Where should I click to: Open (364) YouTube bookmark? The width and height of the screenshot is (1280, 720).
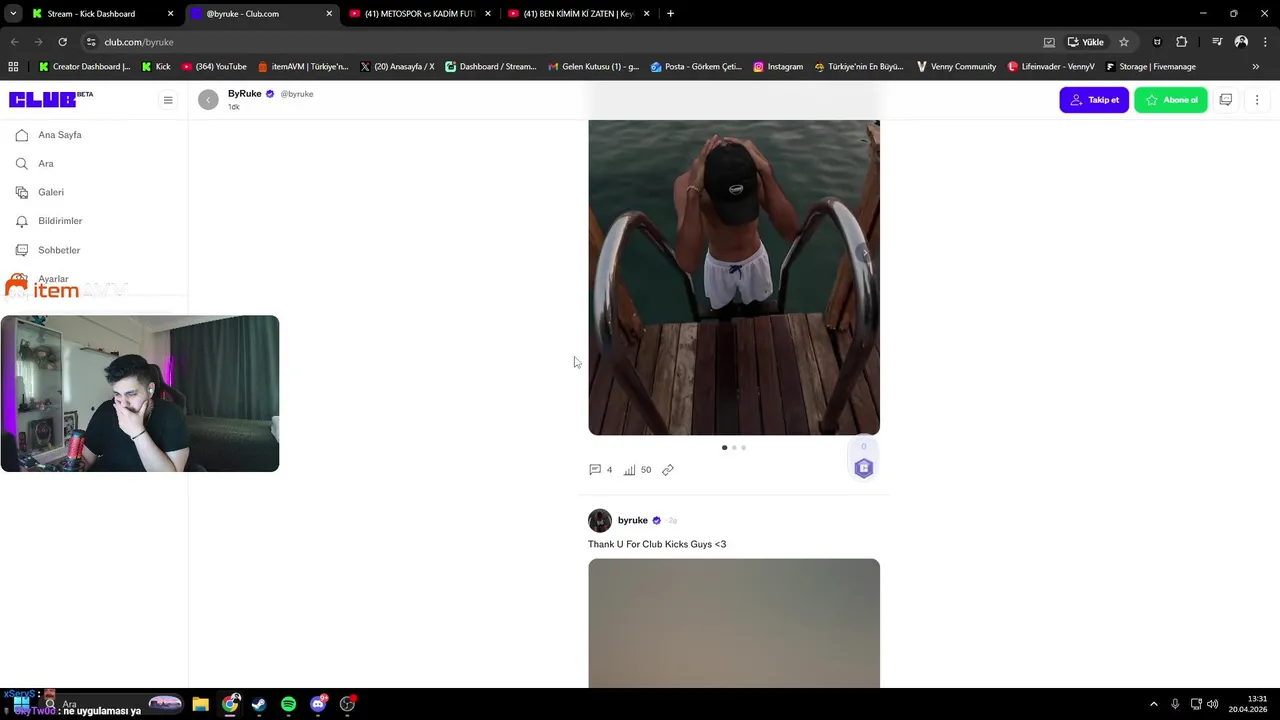click(214, 66)
